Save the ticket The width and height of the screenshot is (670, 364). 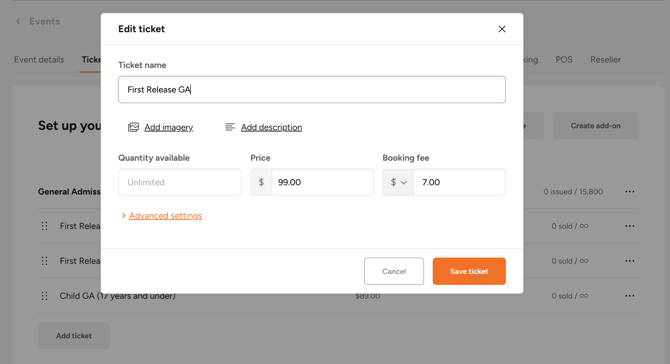[469, 271]
